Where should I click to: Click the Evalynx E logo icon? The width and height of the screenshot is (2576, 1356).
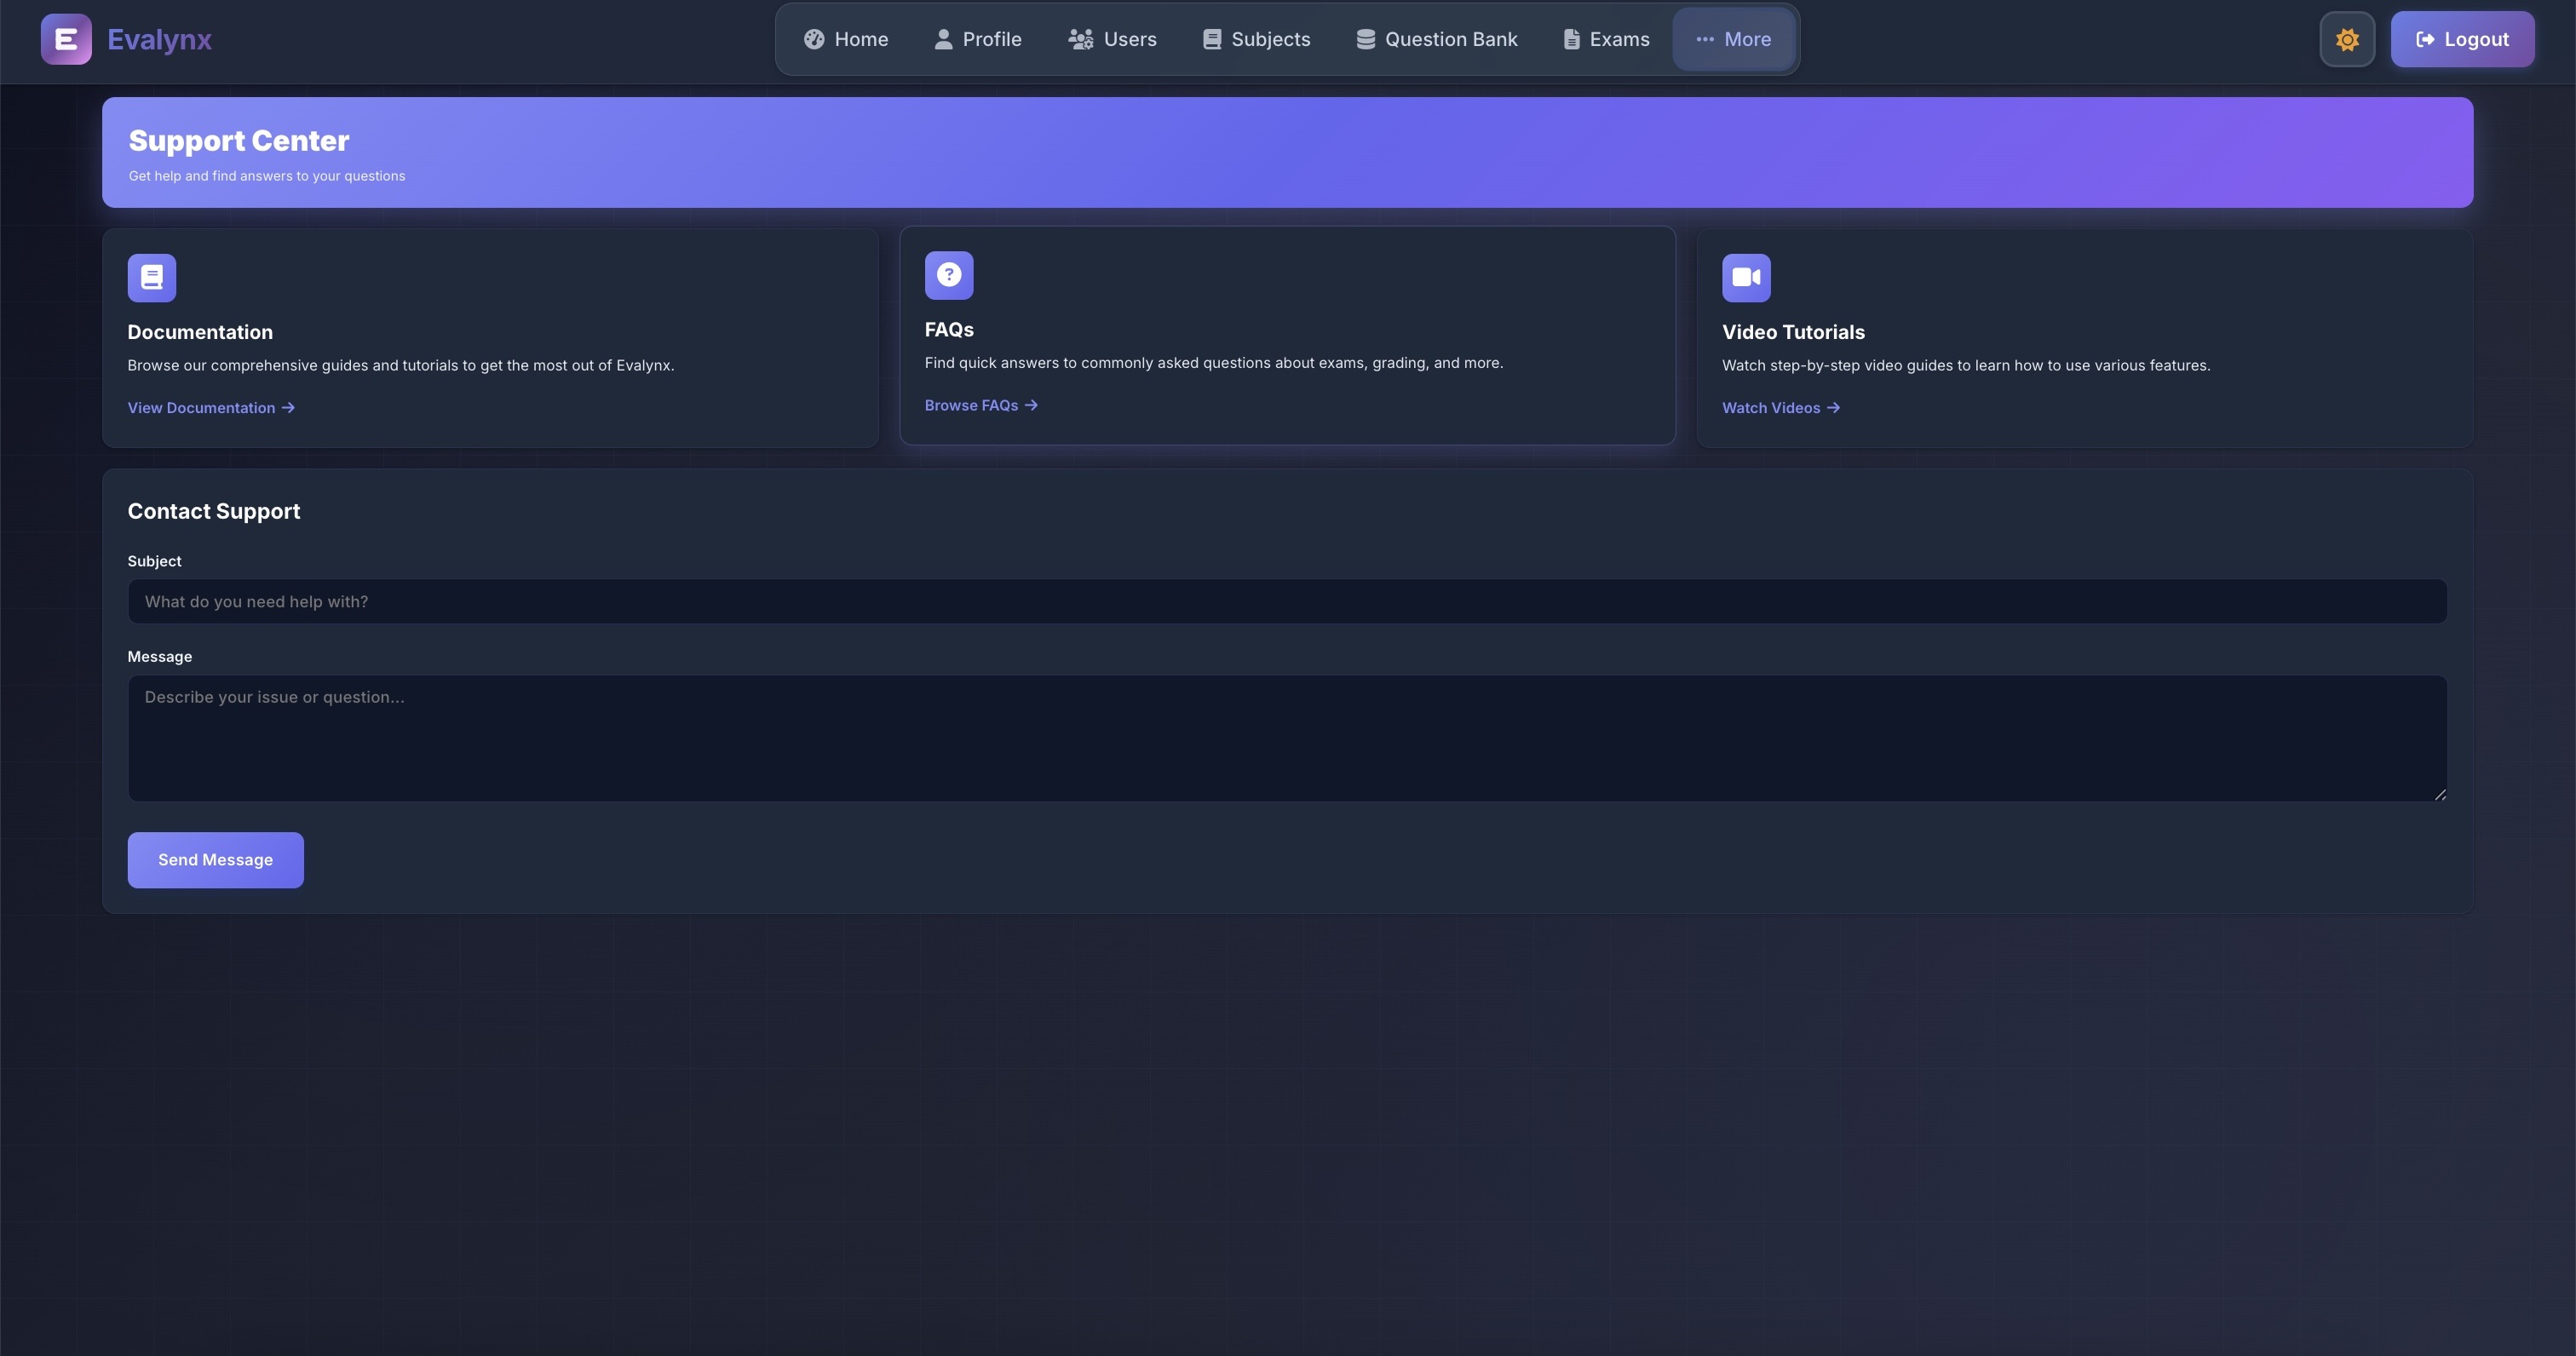tap(66, 39)
